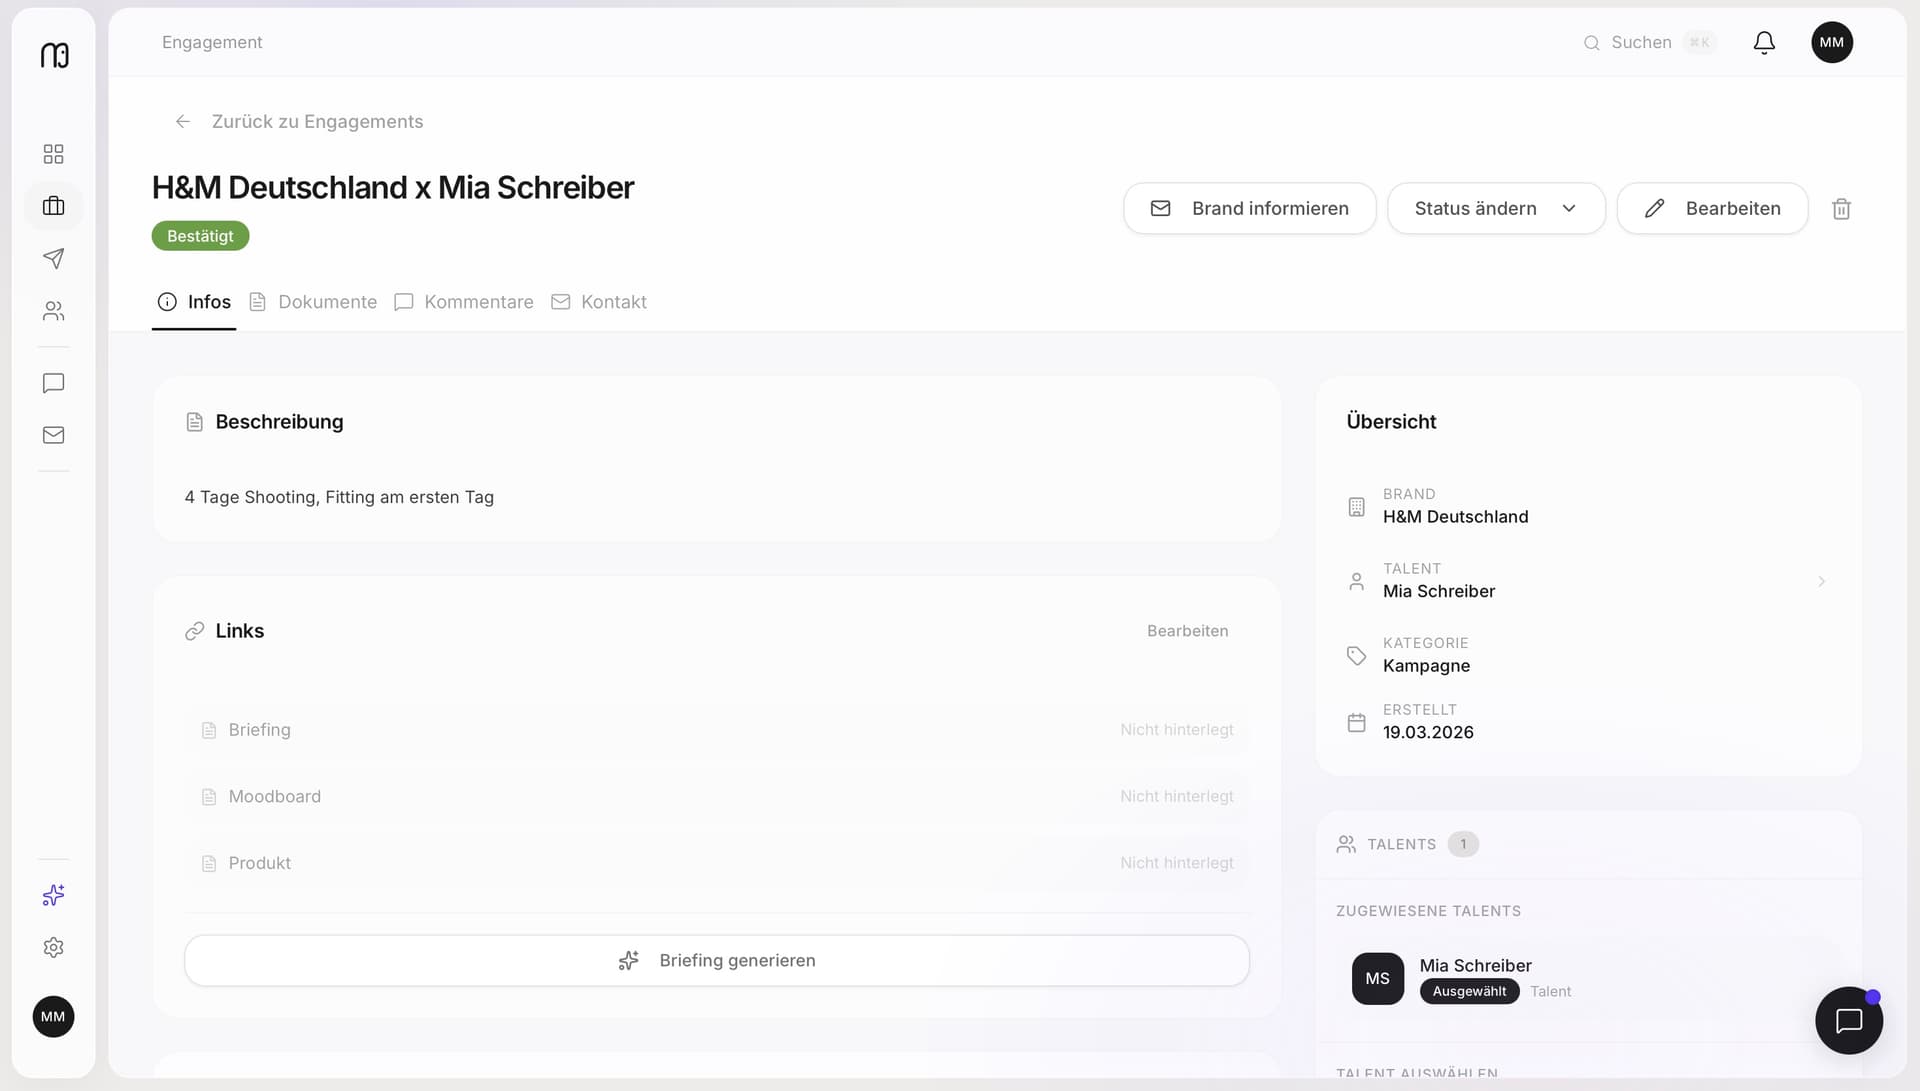Click the Bestätigt status badge
The height and width of the screenshot is (1091, 1920).
200,236
